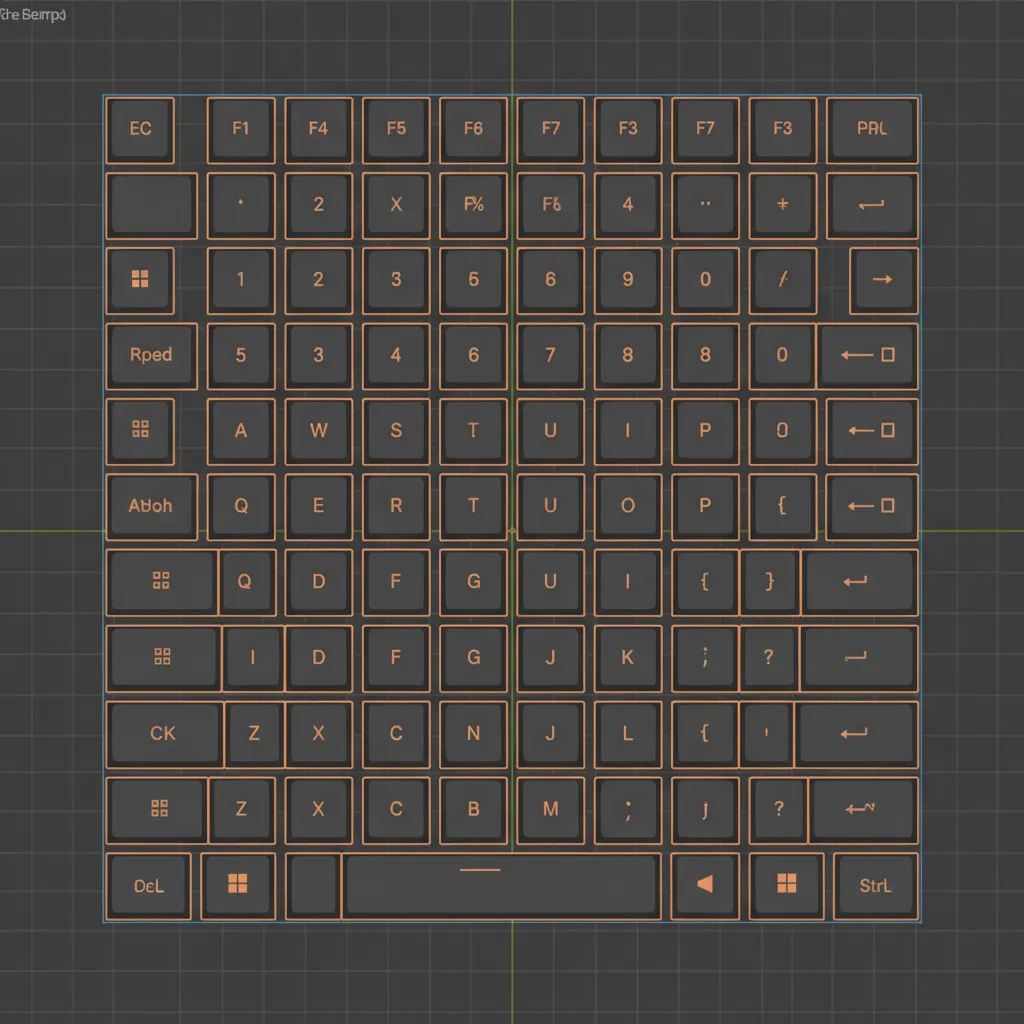
Task: Click the EC key at the top left
Action: (x=140, y=129)
